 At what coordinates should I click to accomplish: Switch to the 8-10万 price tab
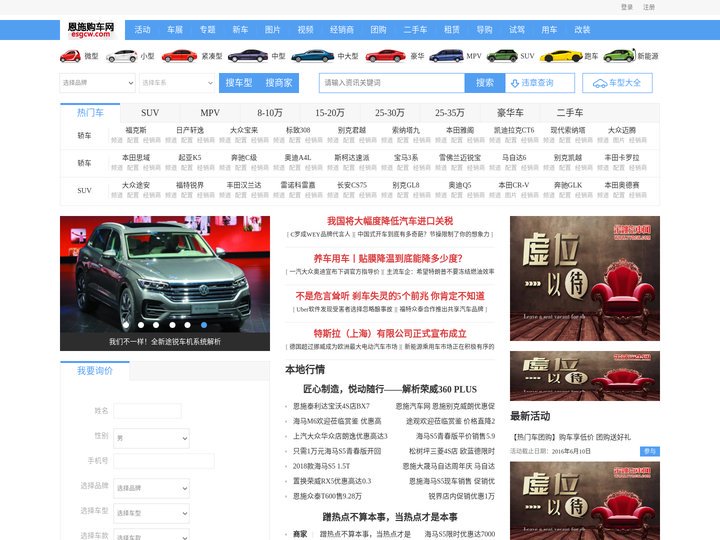270,113
